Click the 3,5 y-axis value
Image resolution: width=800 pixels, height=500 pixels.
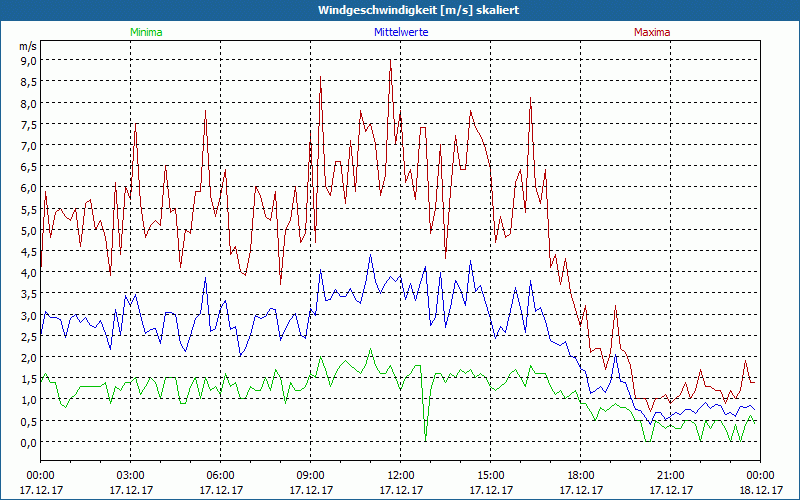pyautogui.click(x=28, y=294)
